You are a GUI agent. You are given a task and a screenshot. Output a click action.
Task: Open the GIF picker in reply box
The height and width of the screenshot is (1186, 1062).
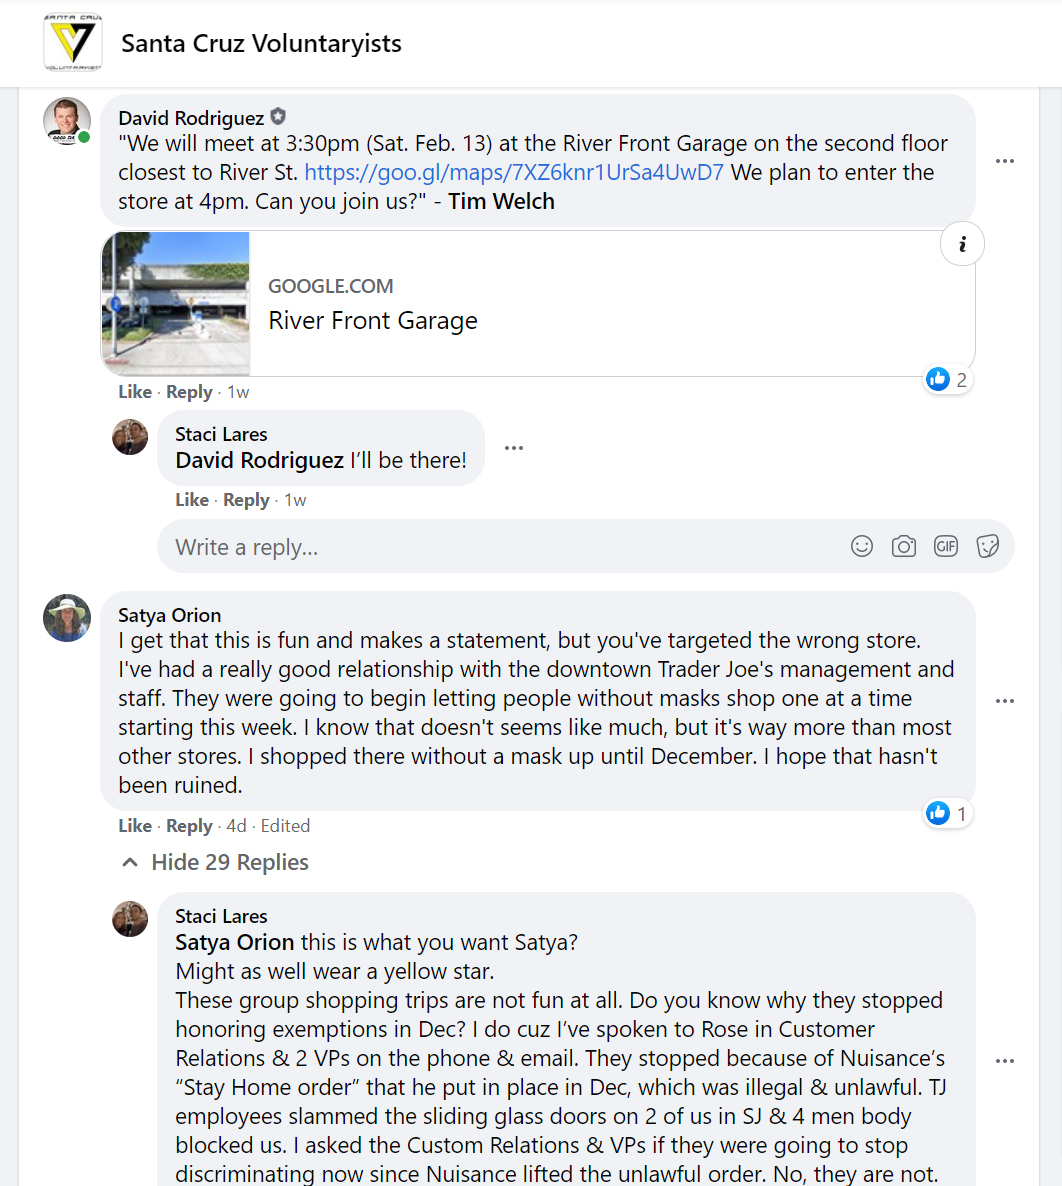946,546
